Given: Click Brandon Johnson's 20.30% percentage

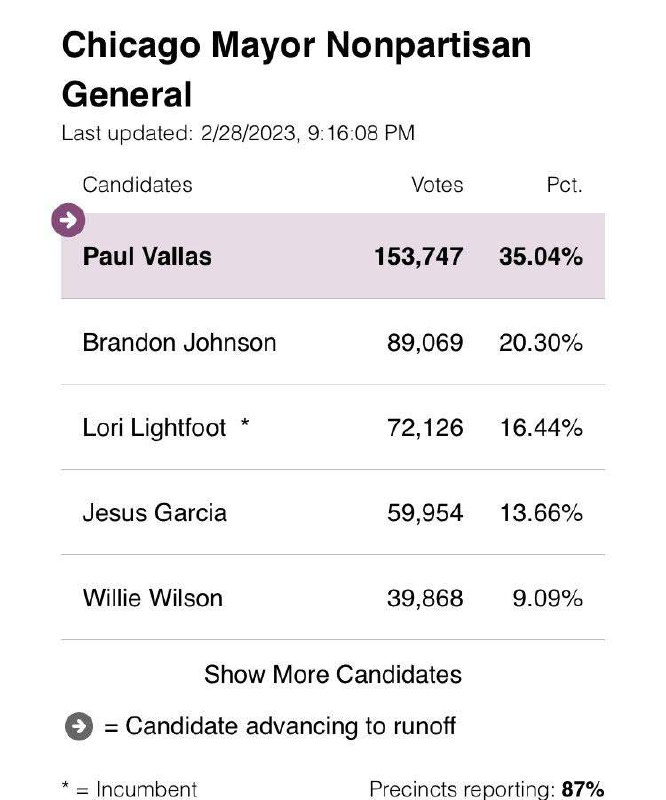Looking at the screenshot, I should coord(540,343).
